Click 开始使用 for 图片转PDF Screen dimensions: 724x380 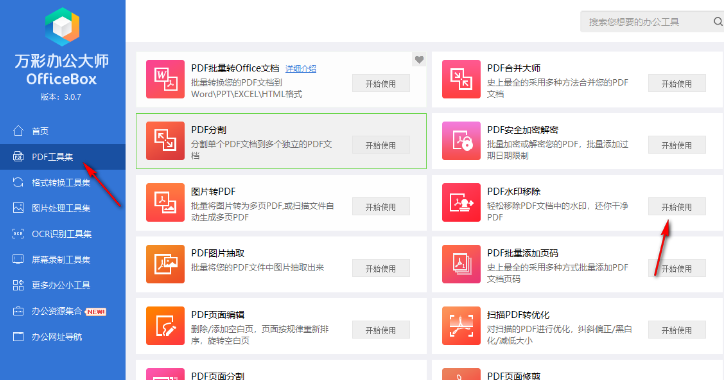[380, 207]
